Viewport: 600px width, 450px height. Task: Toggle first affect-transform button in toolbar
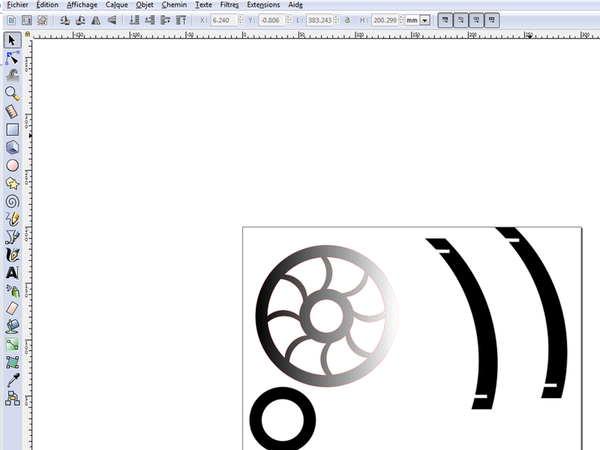pos(447,19)
